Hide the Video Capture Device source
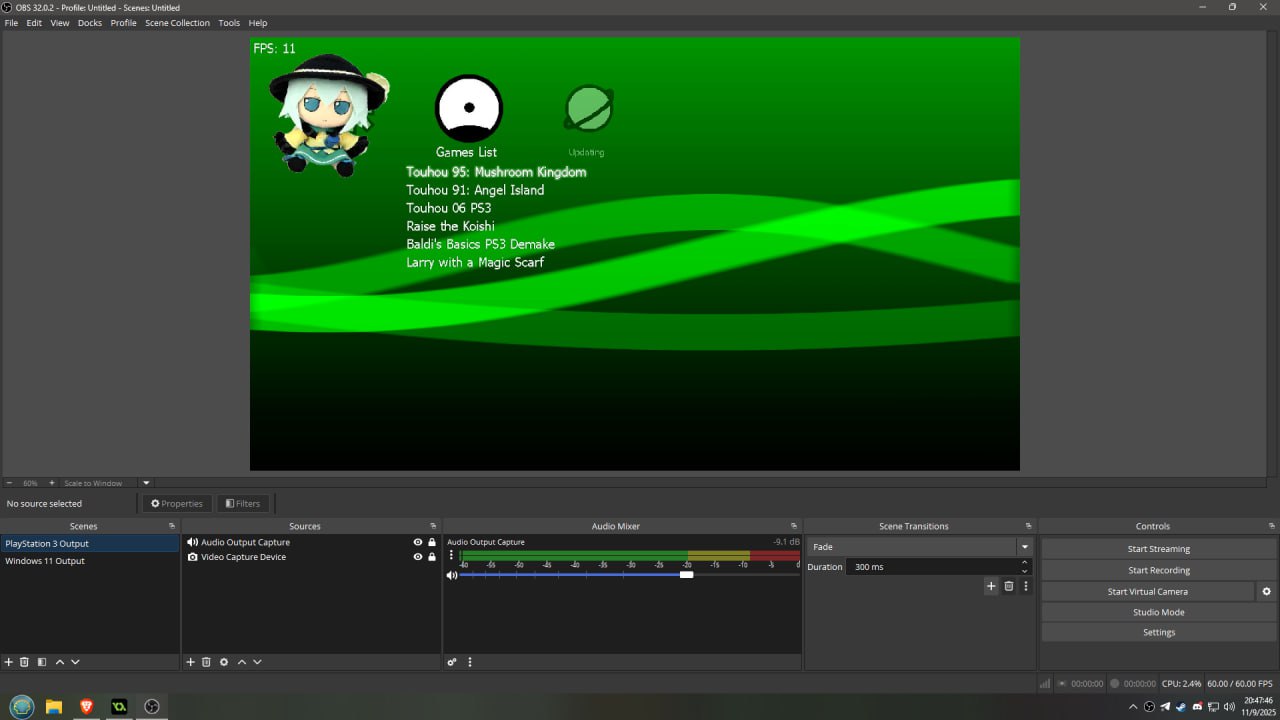This screenshot has height=720, width=1280. 418,557
